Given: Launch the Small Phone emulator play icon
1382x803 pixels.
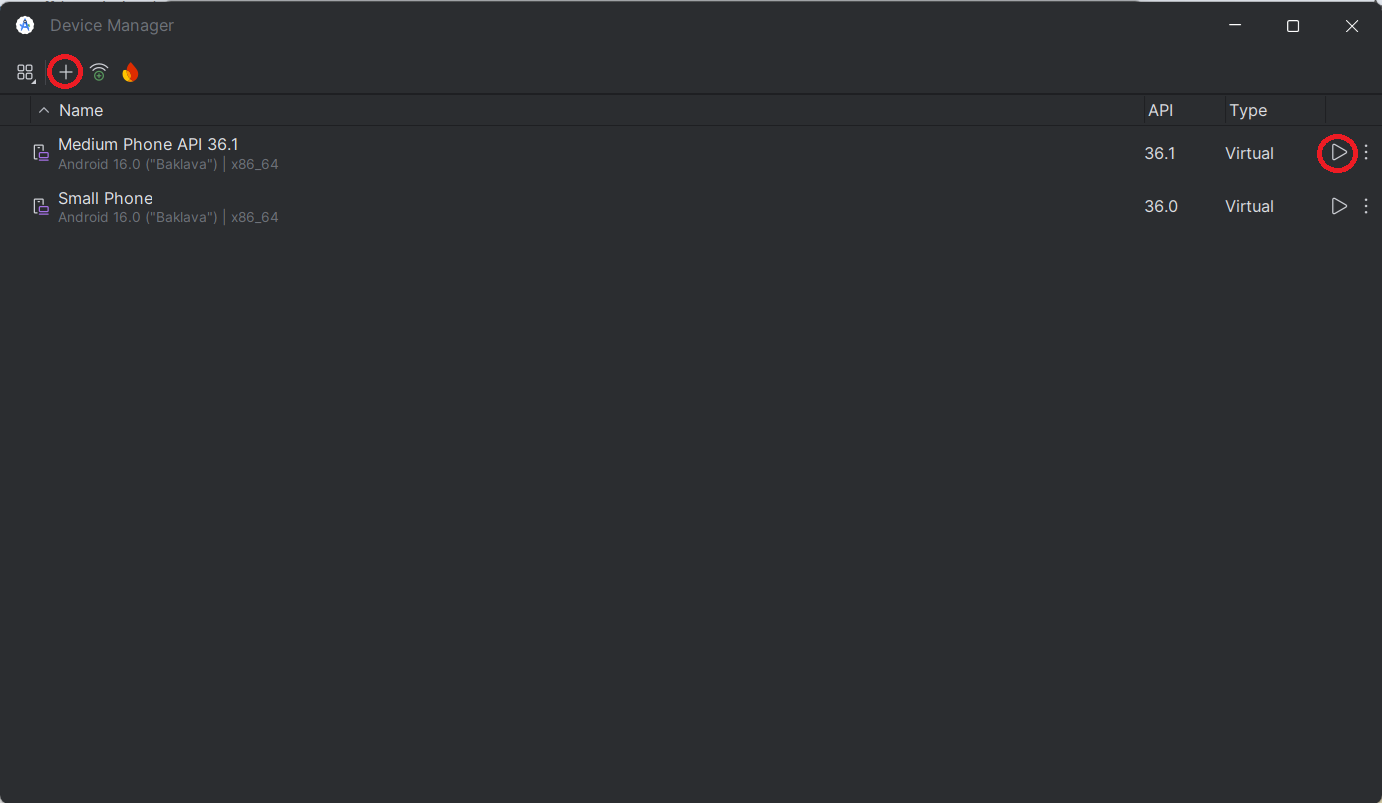Looking at the screenshot, I should [1338, 206].
